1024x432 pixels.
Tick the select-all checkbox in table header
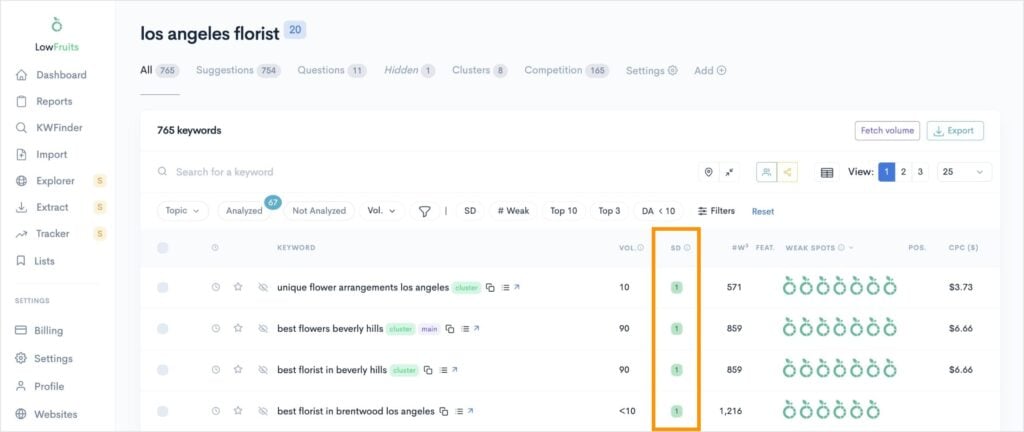point(163,248)
